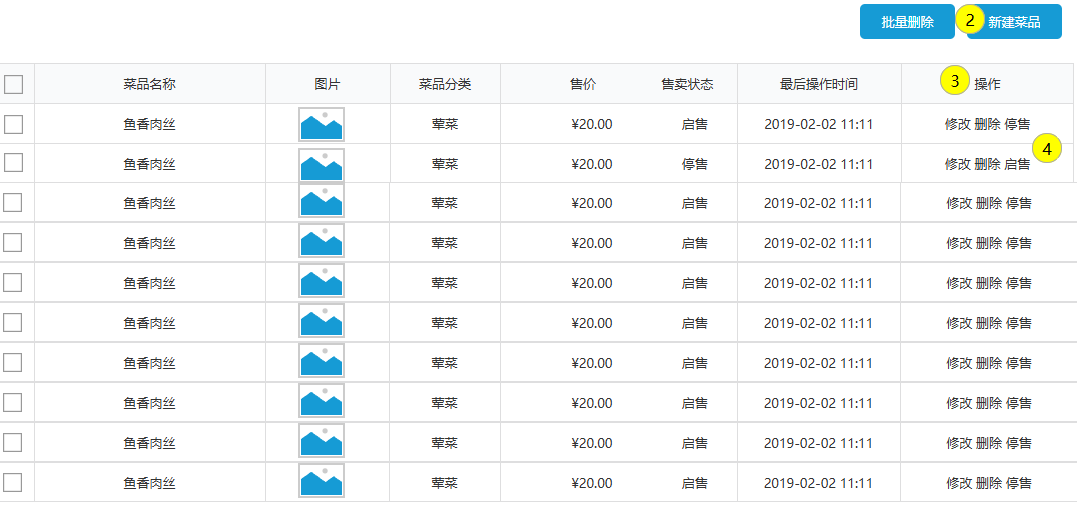The image size is (1077, 509).
Task: Click the 批量删除 button
Action: (907, 22)
